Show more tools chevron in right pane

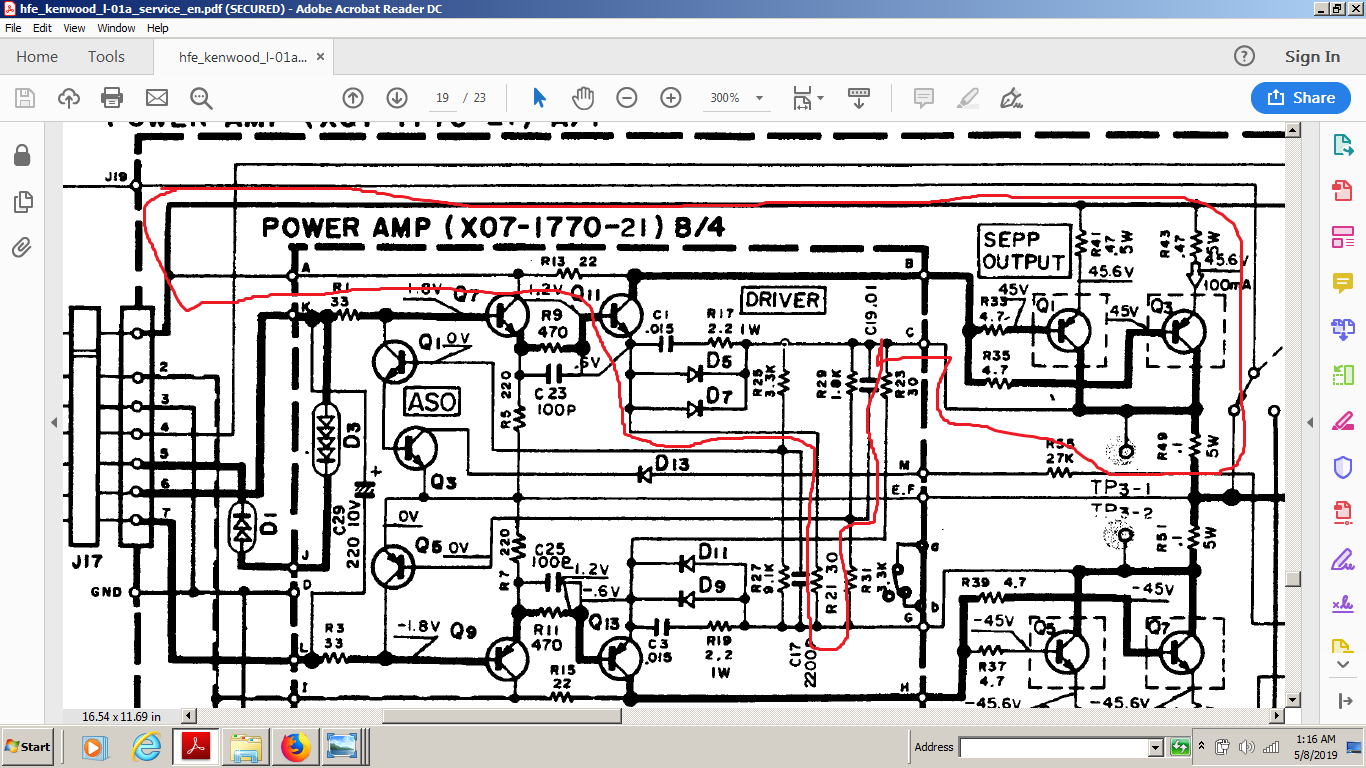[x=1342, y=664]
